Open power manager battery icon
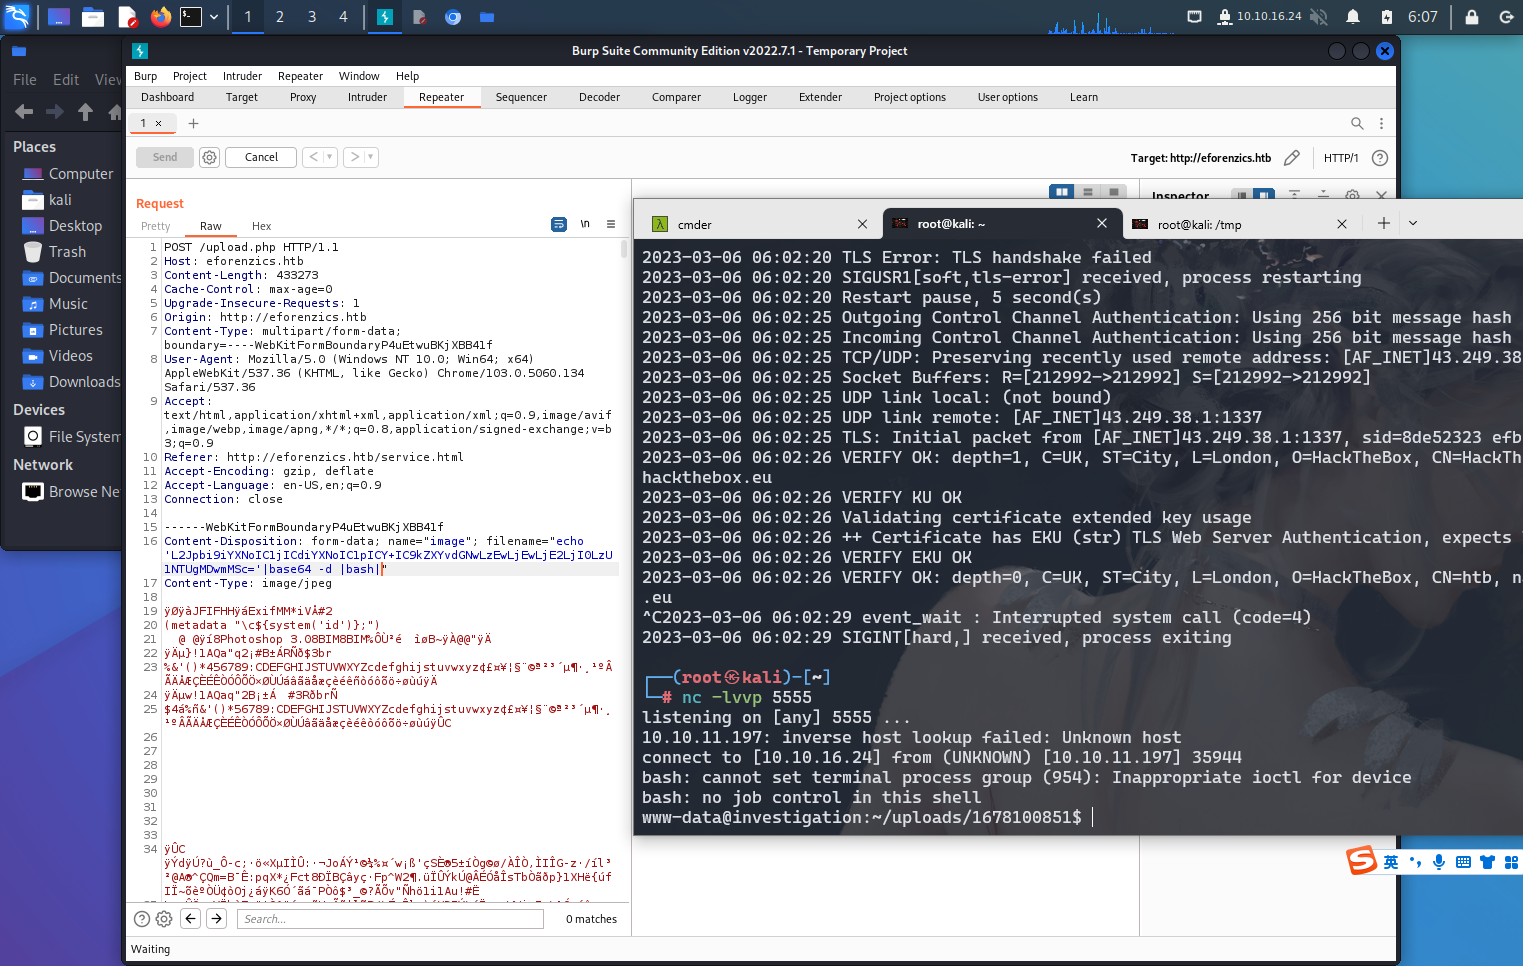This screenshot has width=1523, height=966. pyautogui.click(x=1387, y=17)
